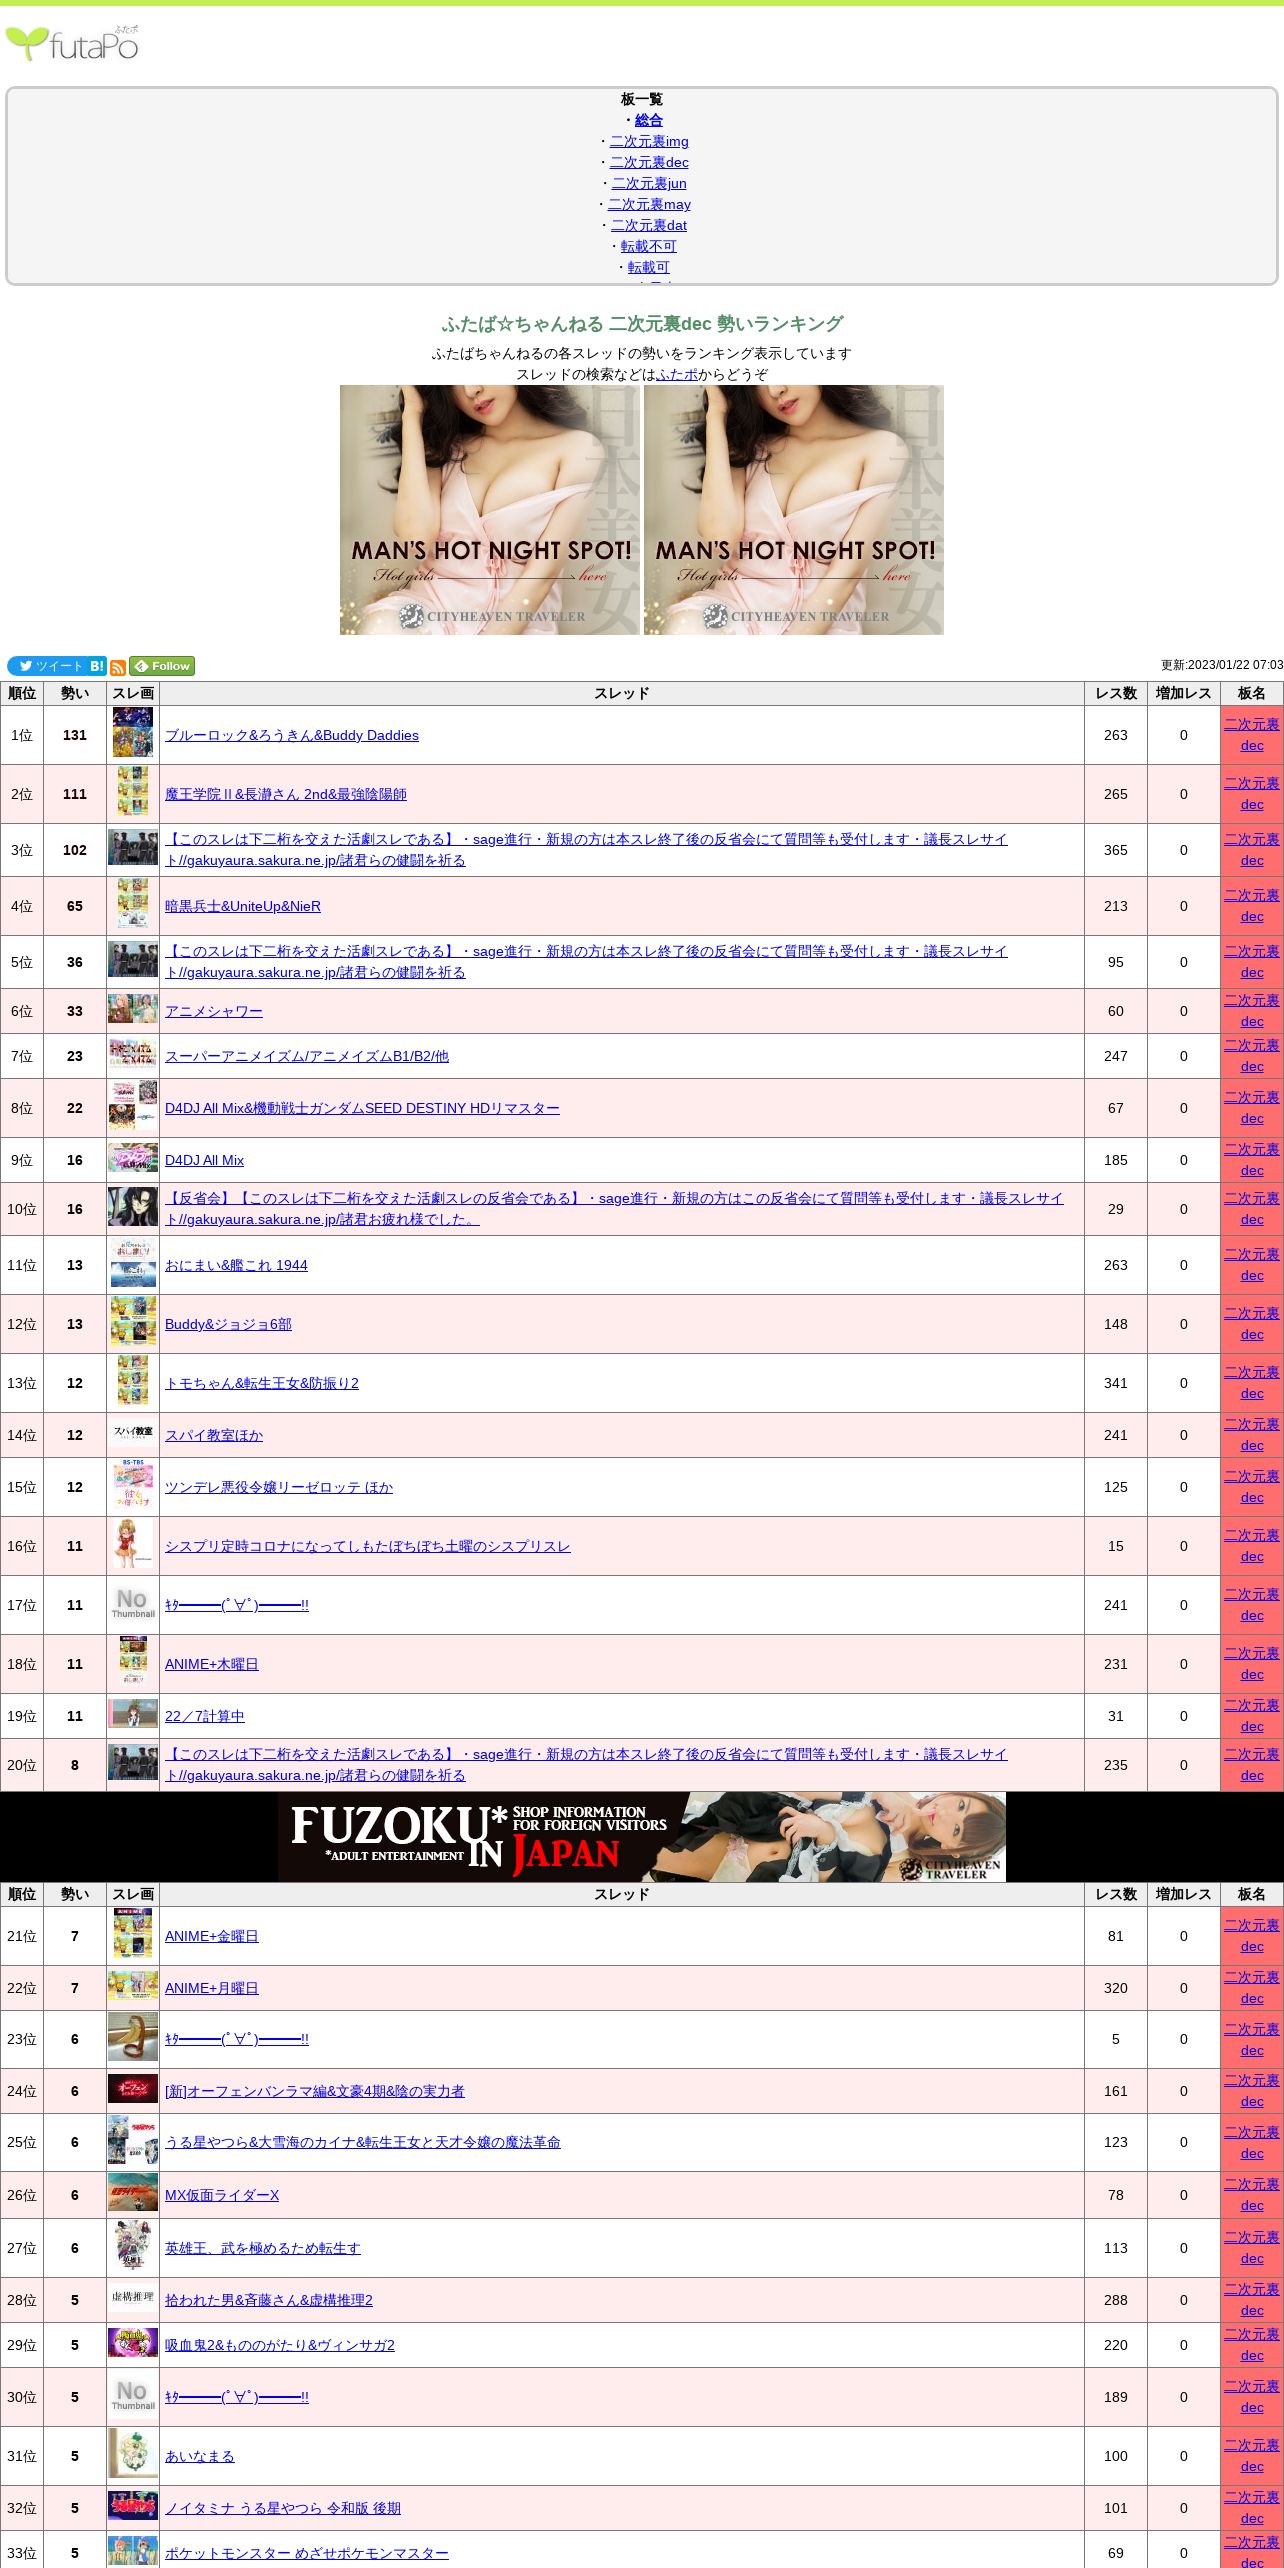The height and width of the screenshot is (2568, 1284).
Task: Open thread おにまい&艦これ 1944
Action: pyautogui.click(x=236, y=1265)
